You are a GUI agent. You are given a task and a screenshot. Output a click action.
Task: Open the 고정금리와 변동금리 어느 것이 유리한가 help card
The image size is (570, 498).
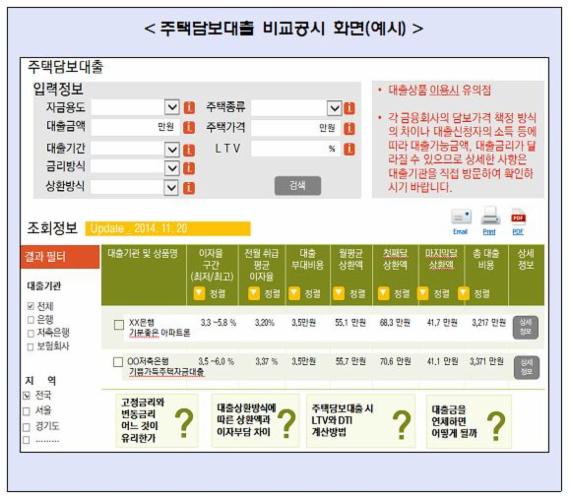click(157, 421)
